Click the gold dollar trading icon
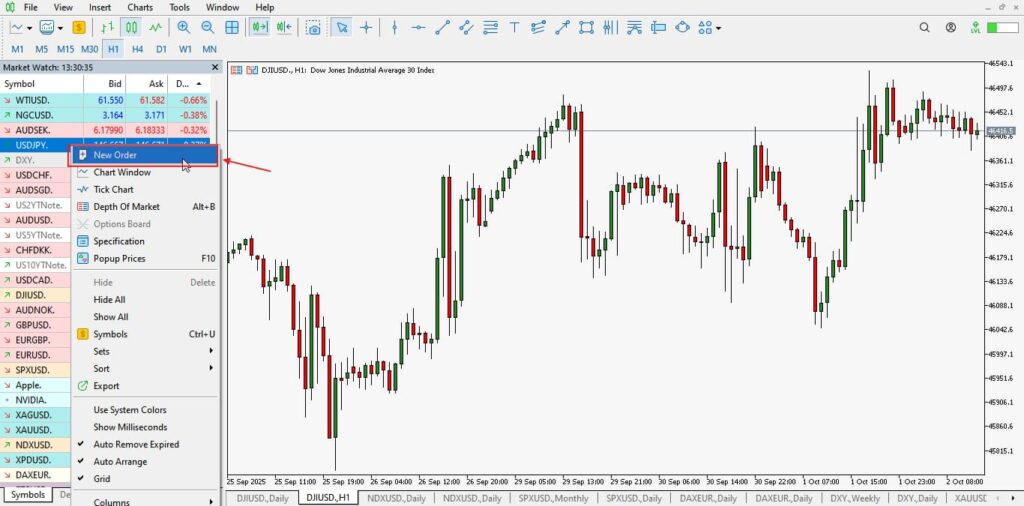The height and width of the screenshot is (506, 1024). 78,28
